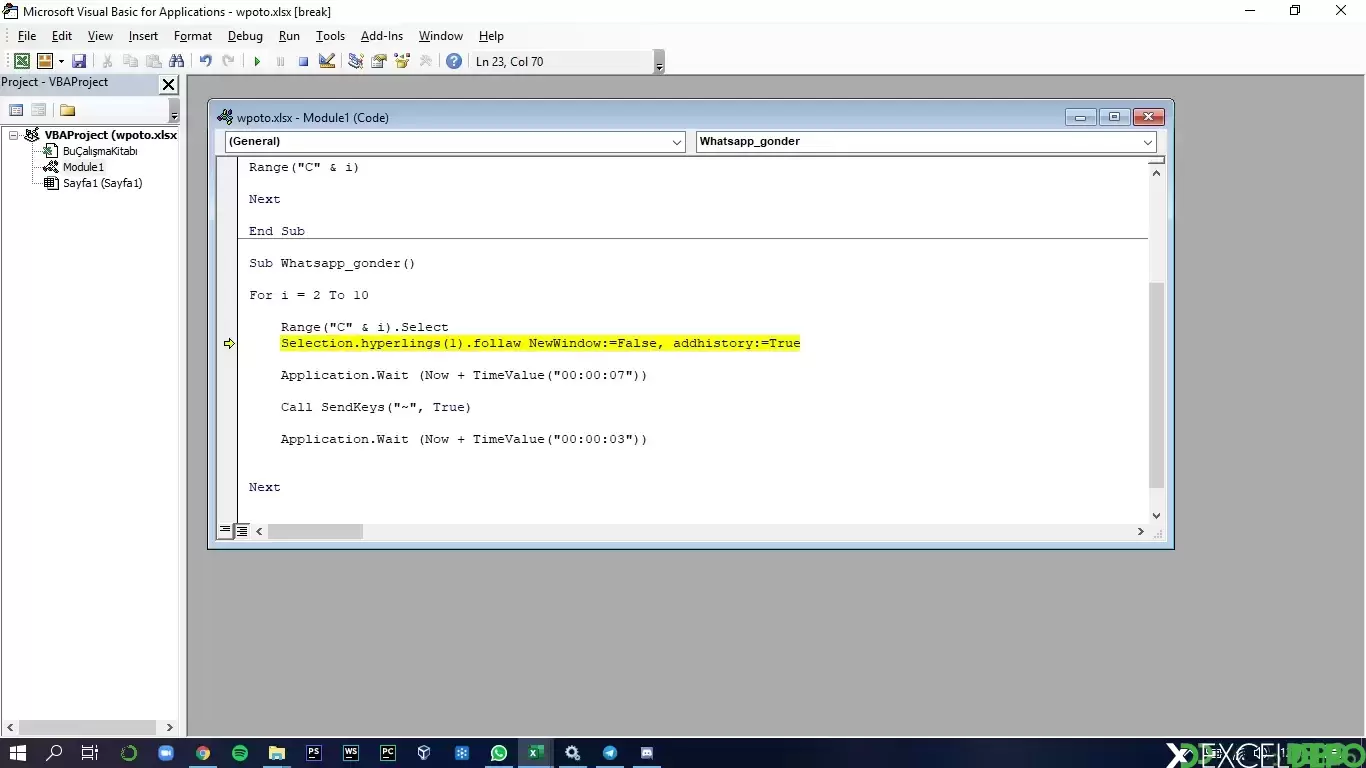This screenshot has height=768, width=1366.
Task: Click Project pane horizontal scrollbar thumb
Action: (87, 727)
